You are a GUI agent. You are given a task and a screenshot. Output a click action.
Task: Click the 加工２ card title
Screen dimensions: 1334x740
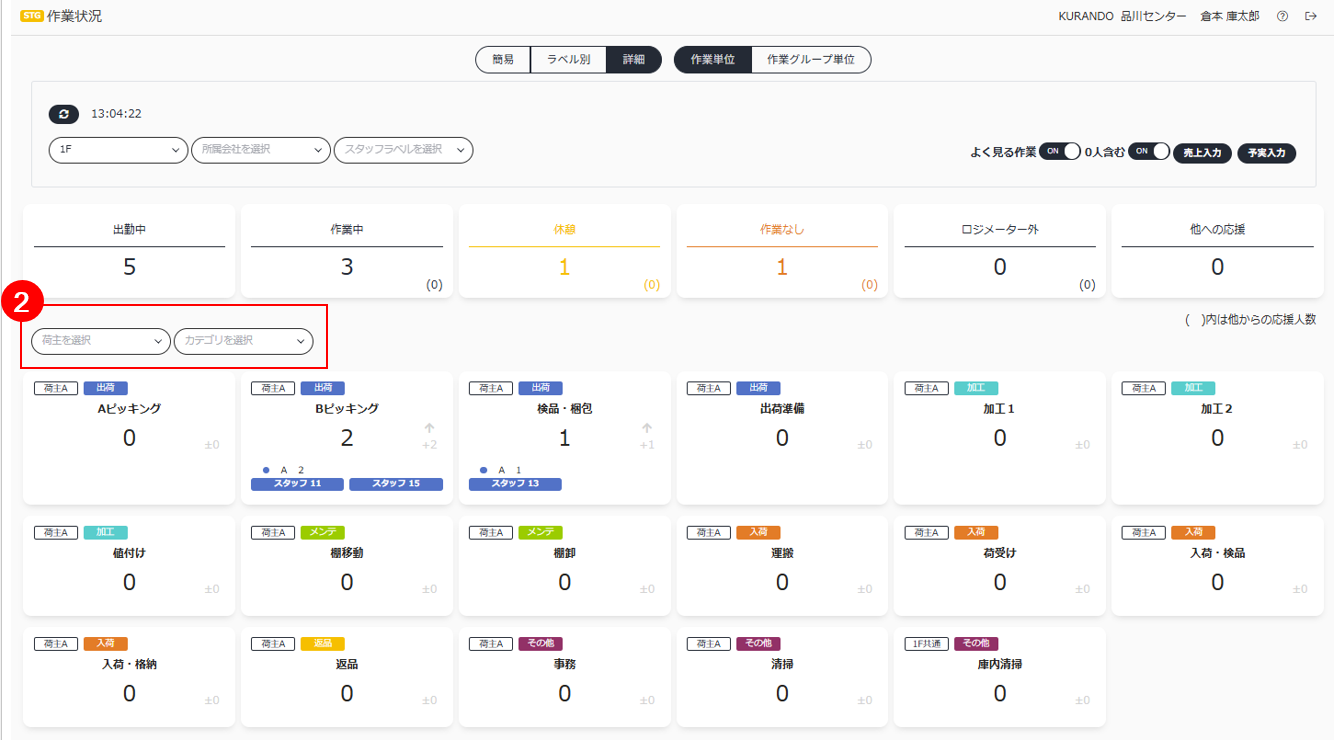(x=1217, y=409)
